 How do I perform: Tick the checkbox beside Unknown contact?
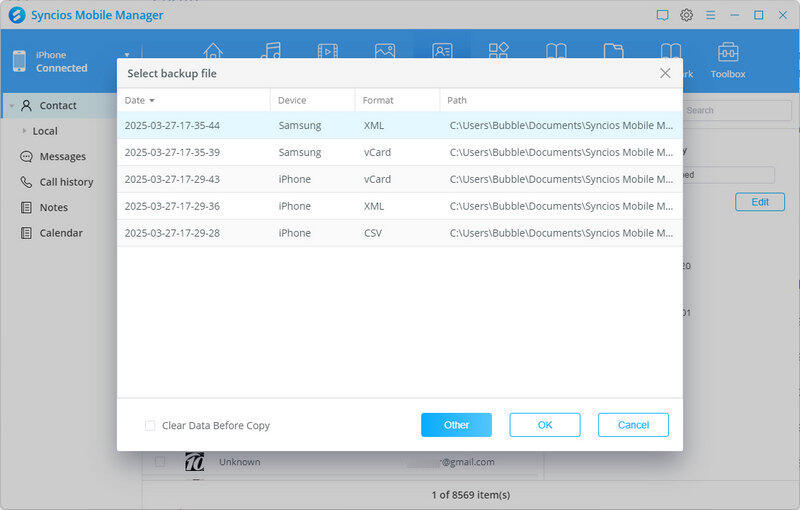pos(159,462)
